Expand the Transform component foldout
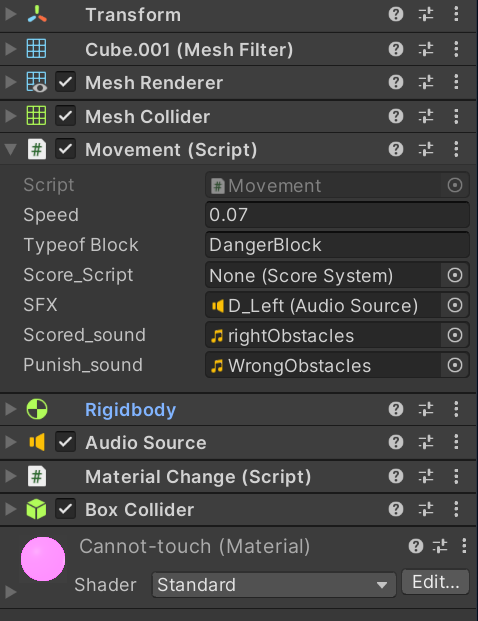Image resolution: width=478 pixels, height=621 pixels. click(10, 14)
